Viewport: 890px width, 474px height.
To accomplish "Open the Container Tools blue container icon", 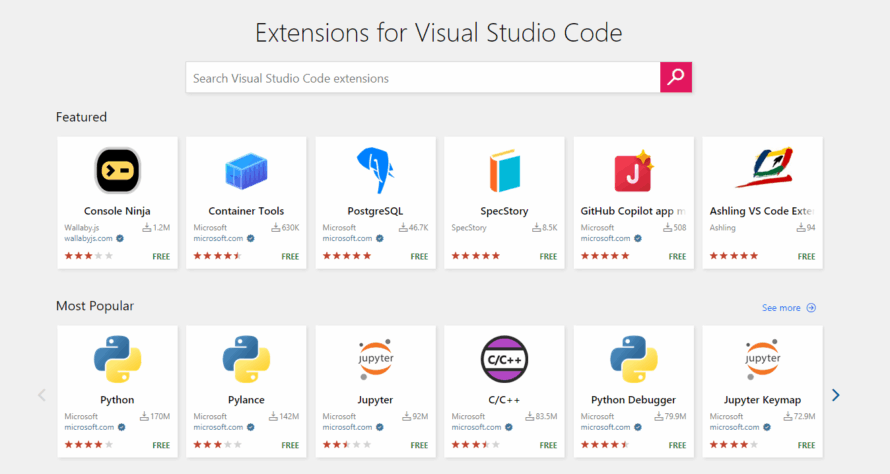I will [x=246, y=171].
